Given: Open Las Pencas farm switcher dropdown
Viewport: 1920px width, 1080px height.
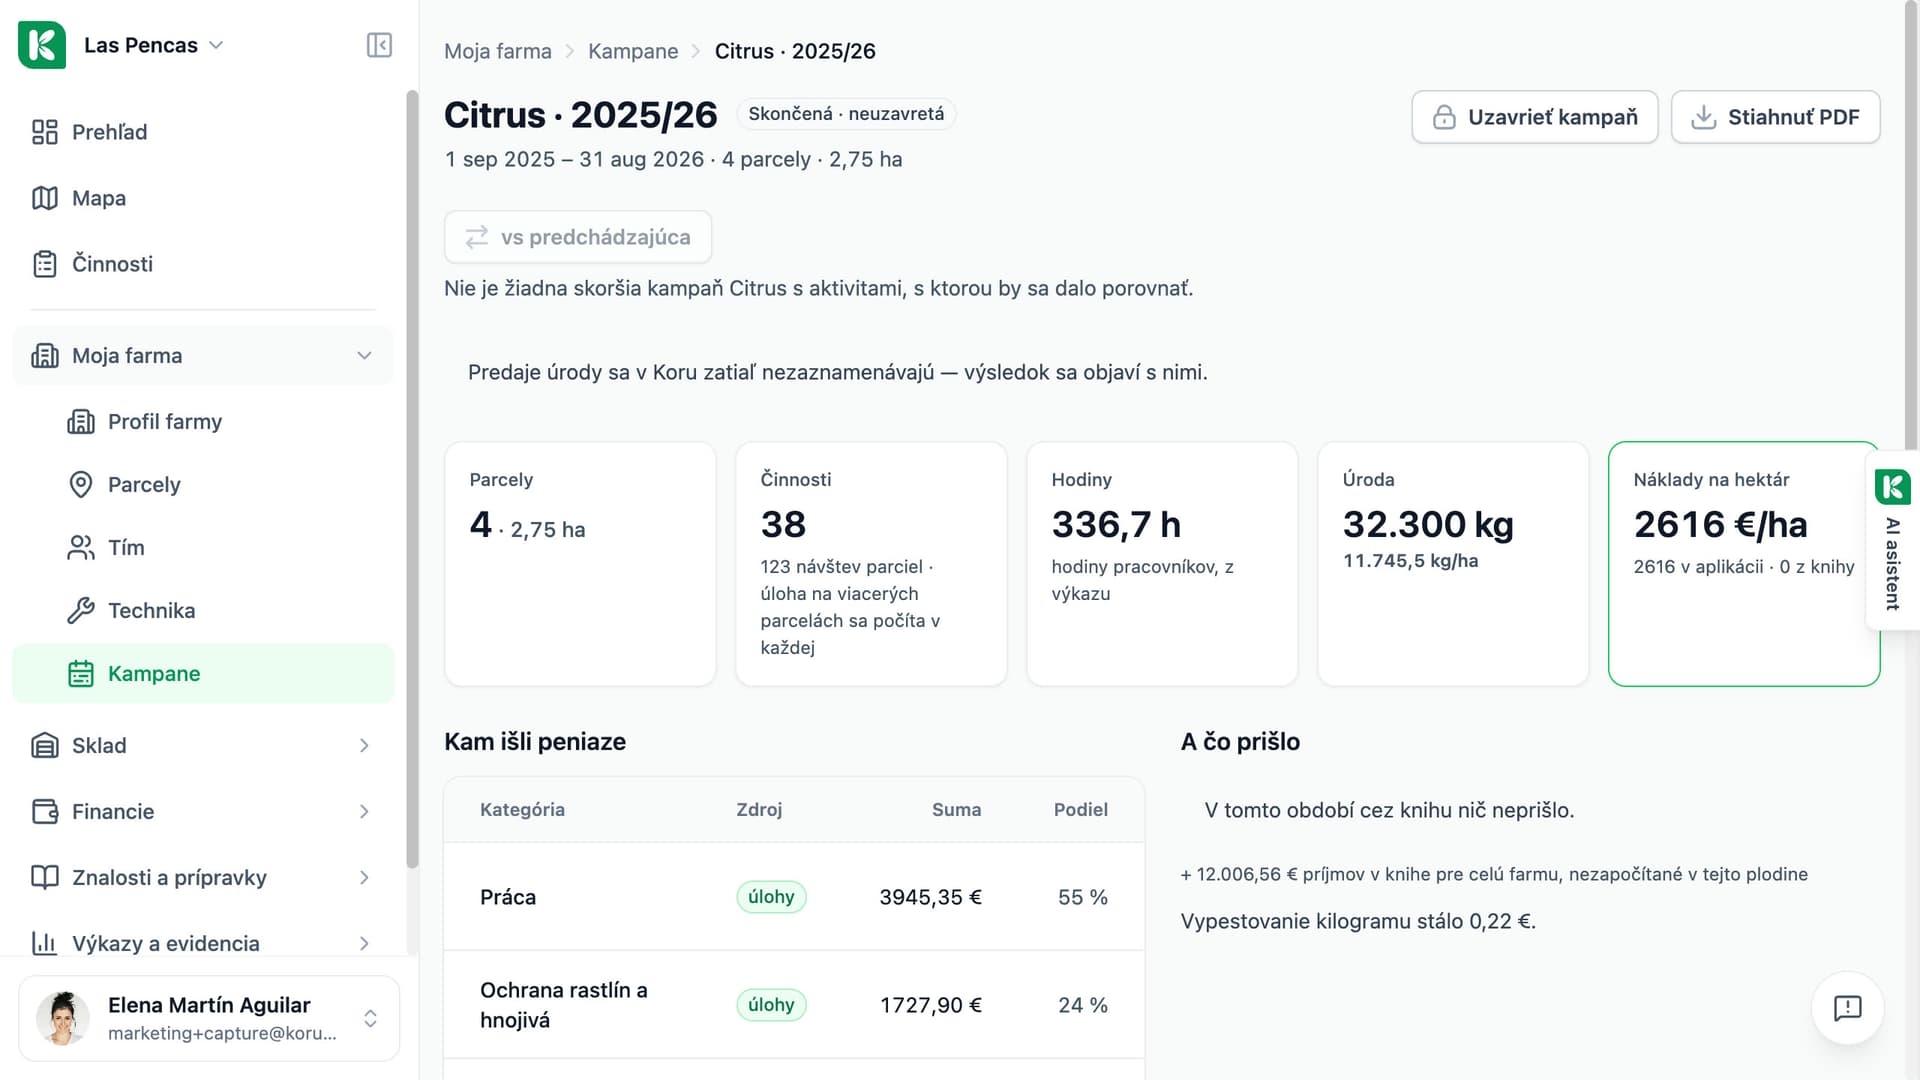Looking at the screenshot, I should (153, 45).
